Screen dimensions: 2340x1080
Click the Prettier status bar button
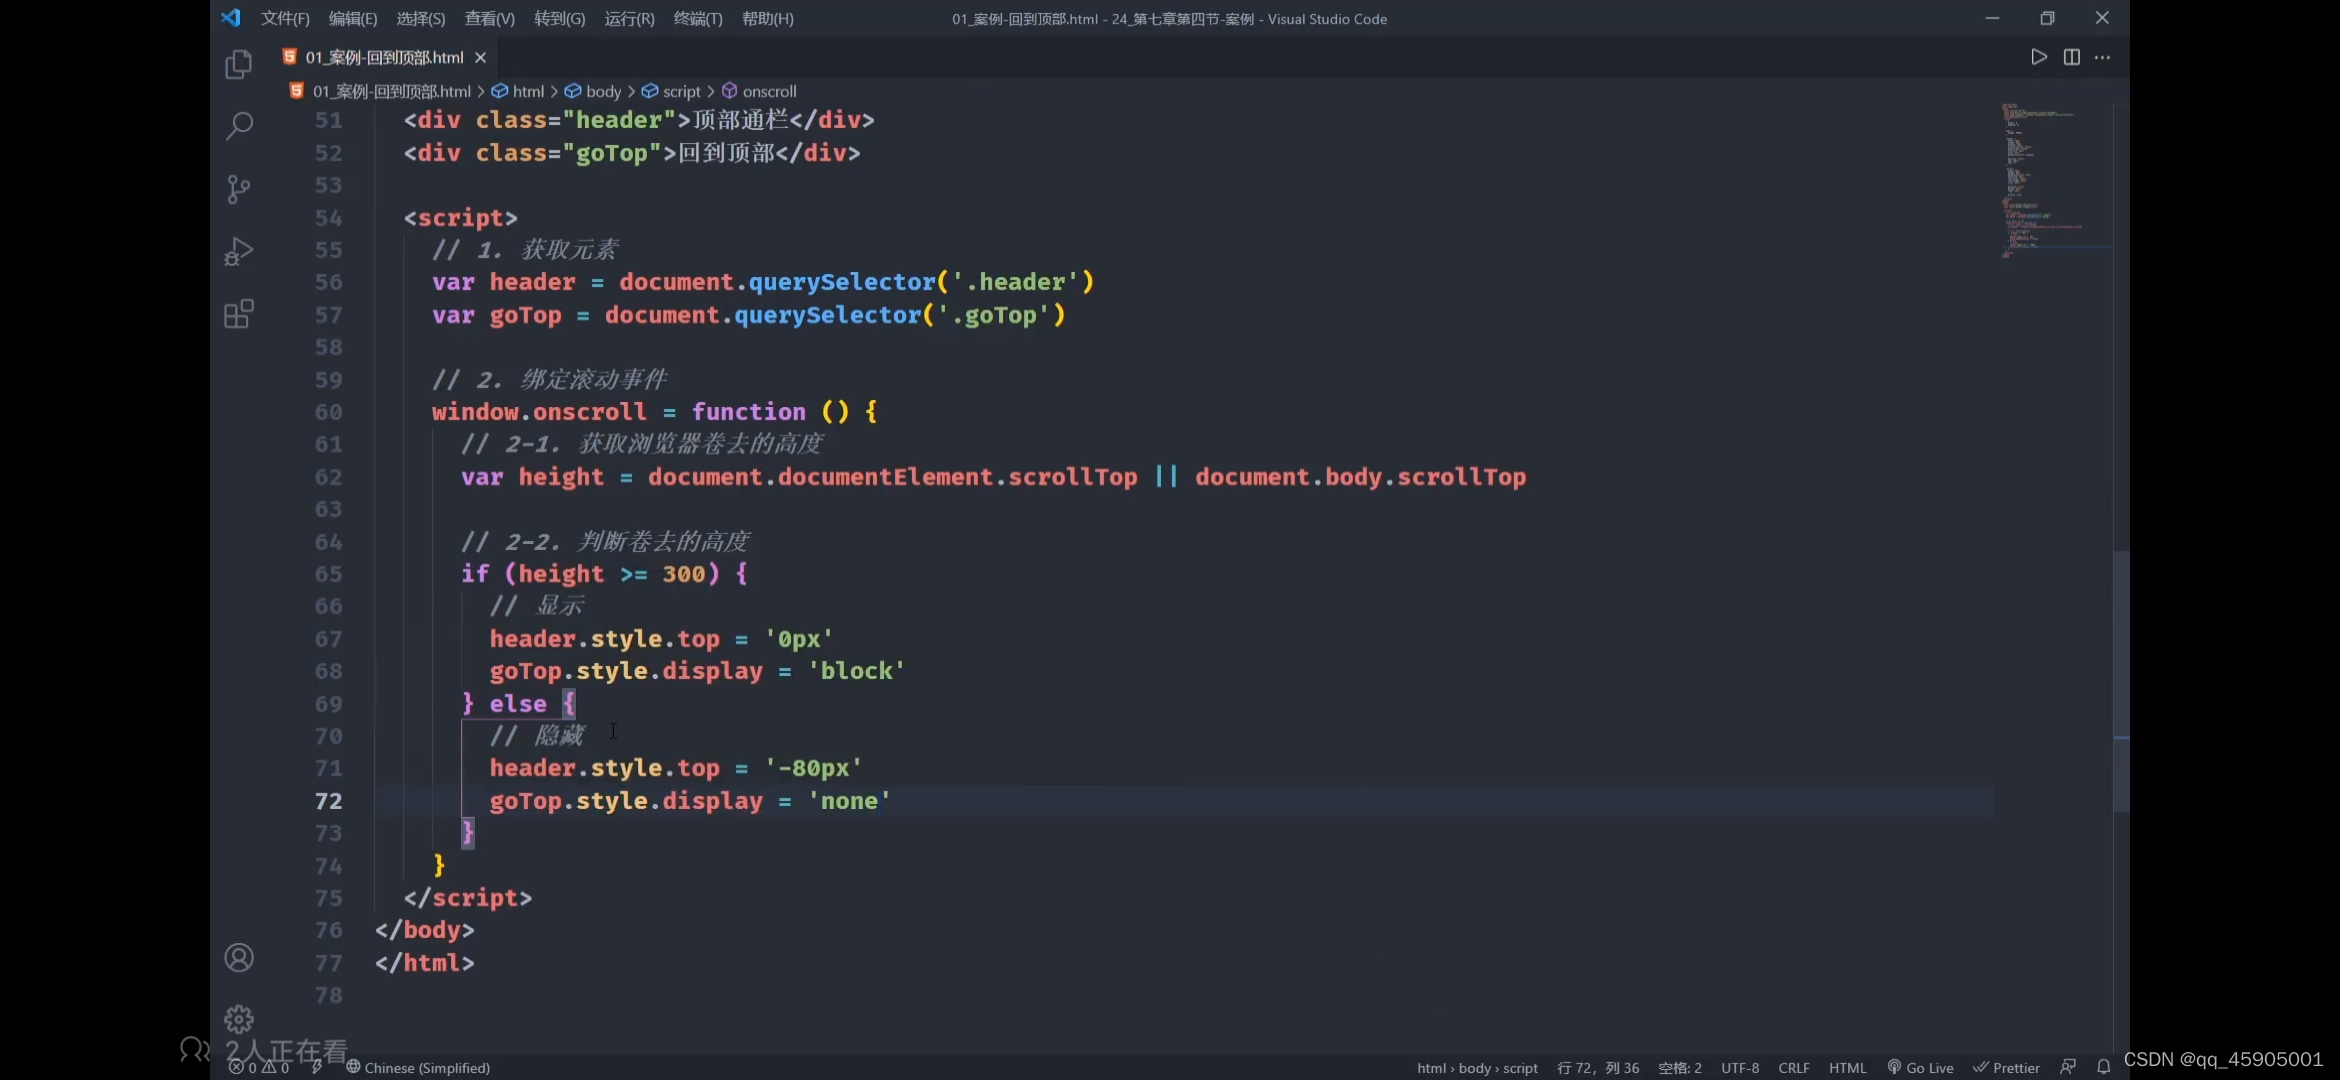pyautogui.click(x=2006, y=1067)
